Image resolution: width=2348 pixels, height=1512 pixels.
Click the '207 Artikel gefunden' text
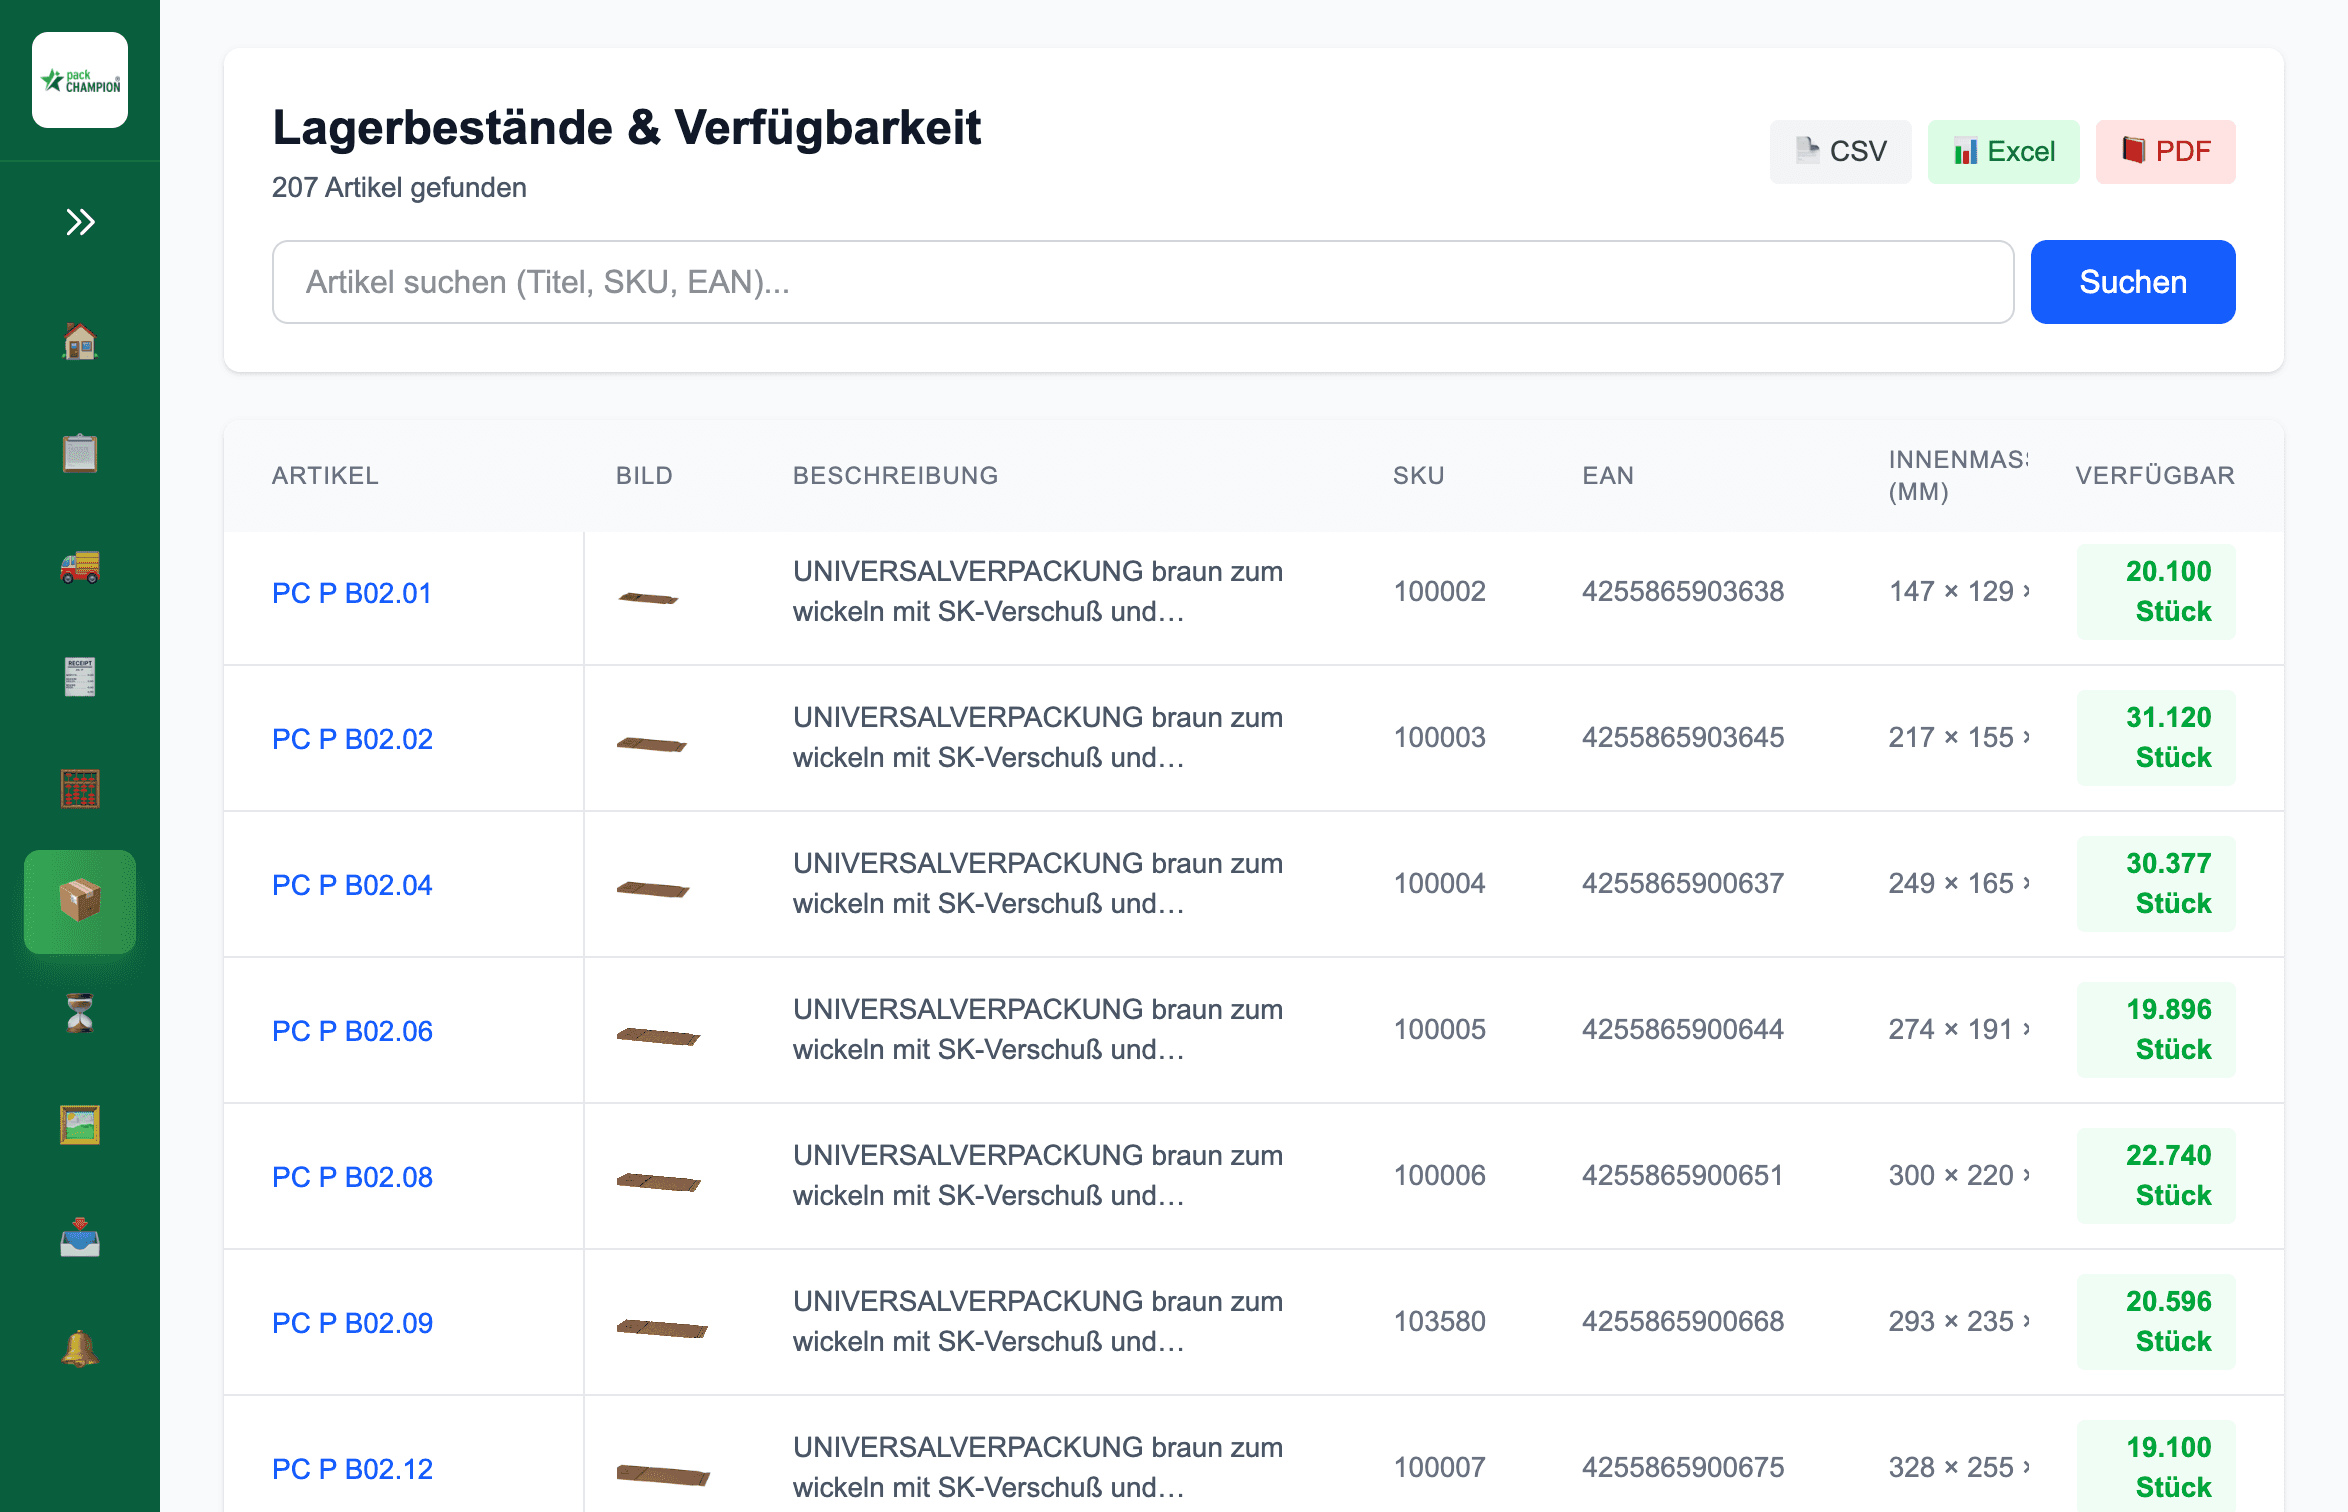tap(399, 188)
